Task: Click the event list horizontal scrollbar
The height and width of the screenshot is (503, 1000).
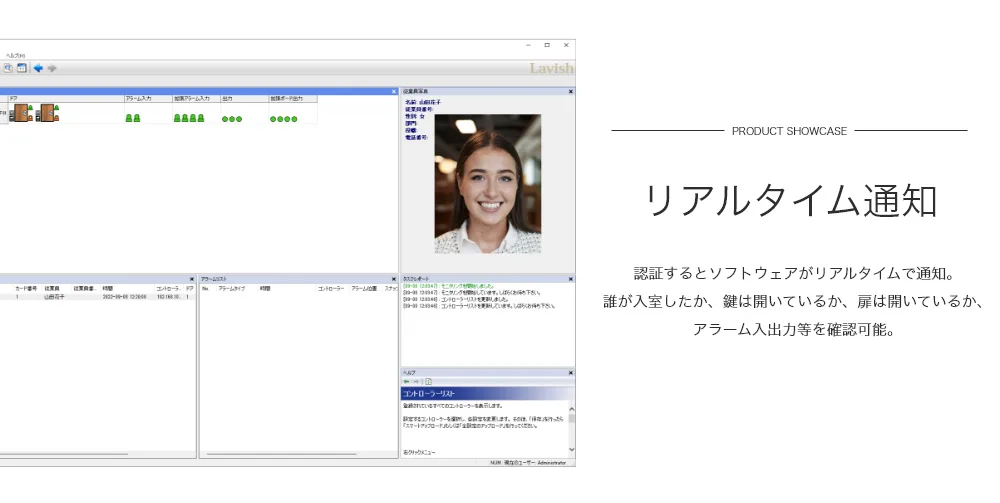Action: pos(64,455)
